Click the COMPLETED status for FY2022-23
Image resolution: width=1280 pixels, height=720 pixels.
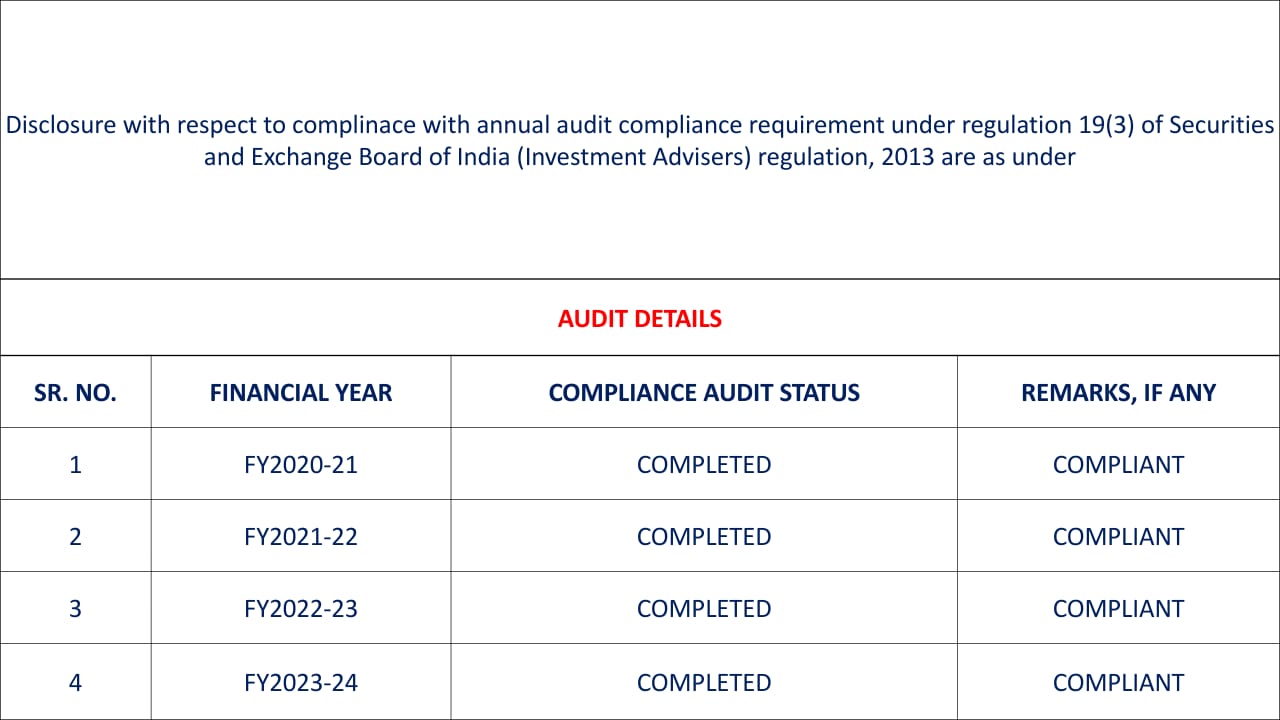[x=704, y=609]
